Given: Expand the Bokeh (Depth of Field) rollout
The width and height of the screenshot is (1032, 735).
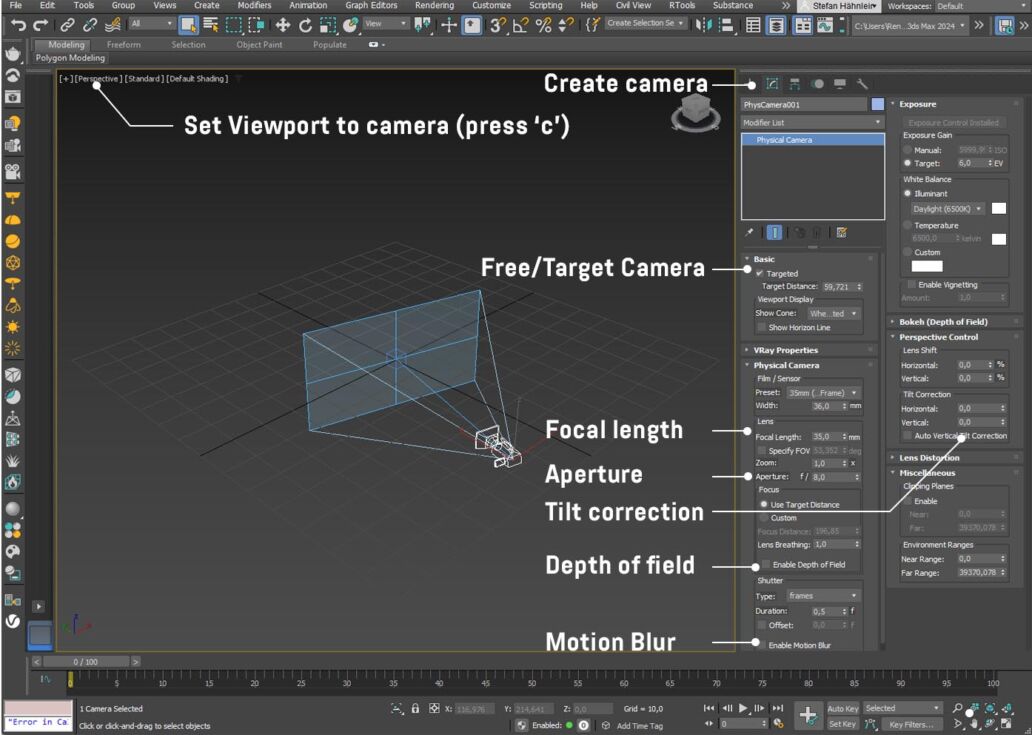Looking at the screenshot, I should (x=943, y=322).
